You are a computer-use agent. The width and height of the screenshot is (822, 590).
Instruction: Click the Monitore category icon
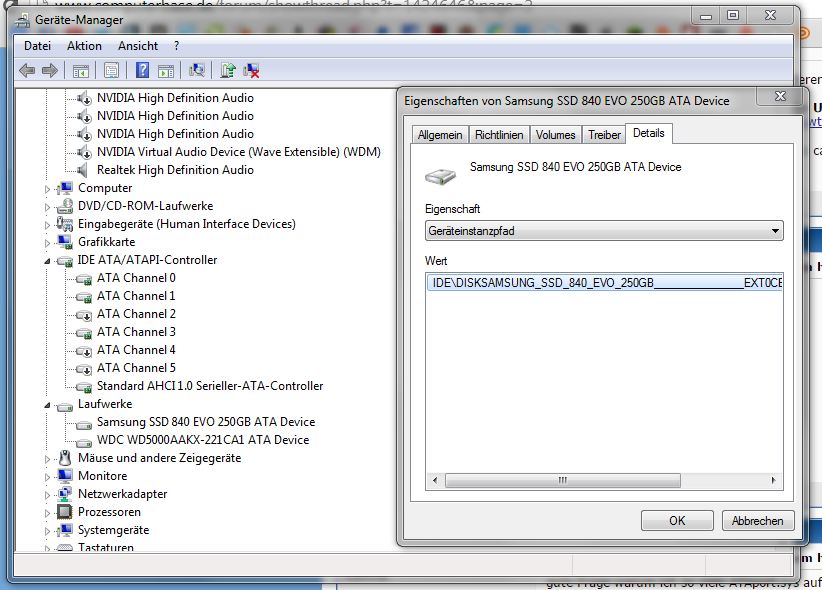point(64,476)
